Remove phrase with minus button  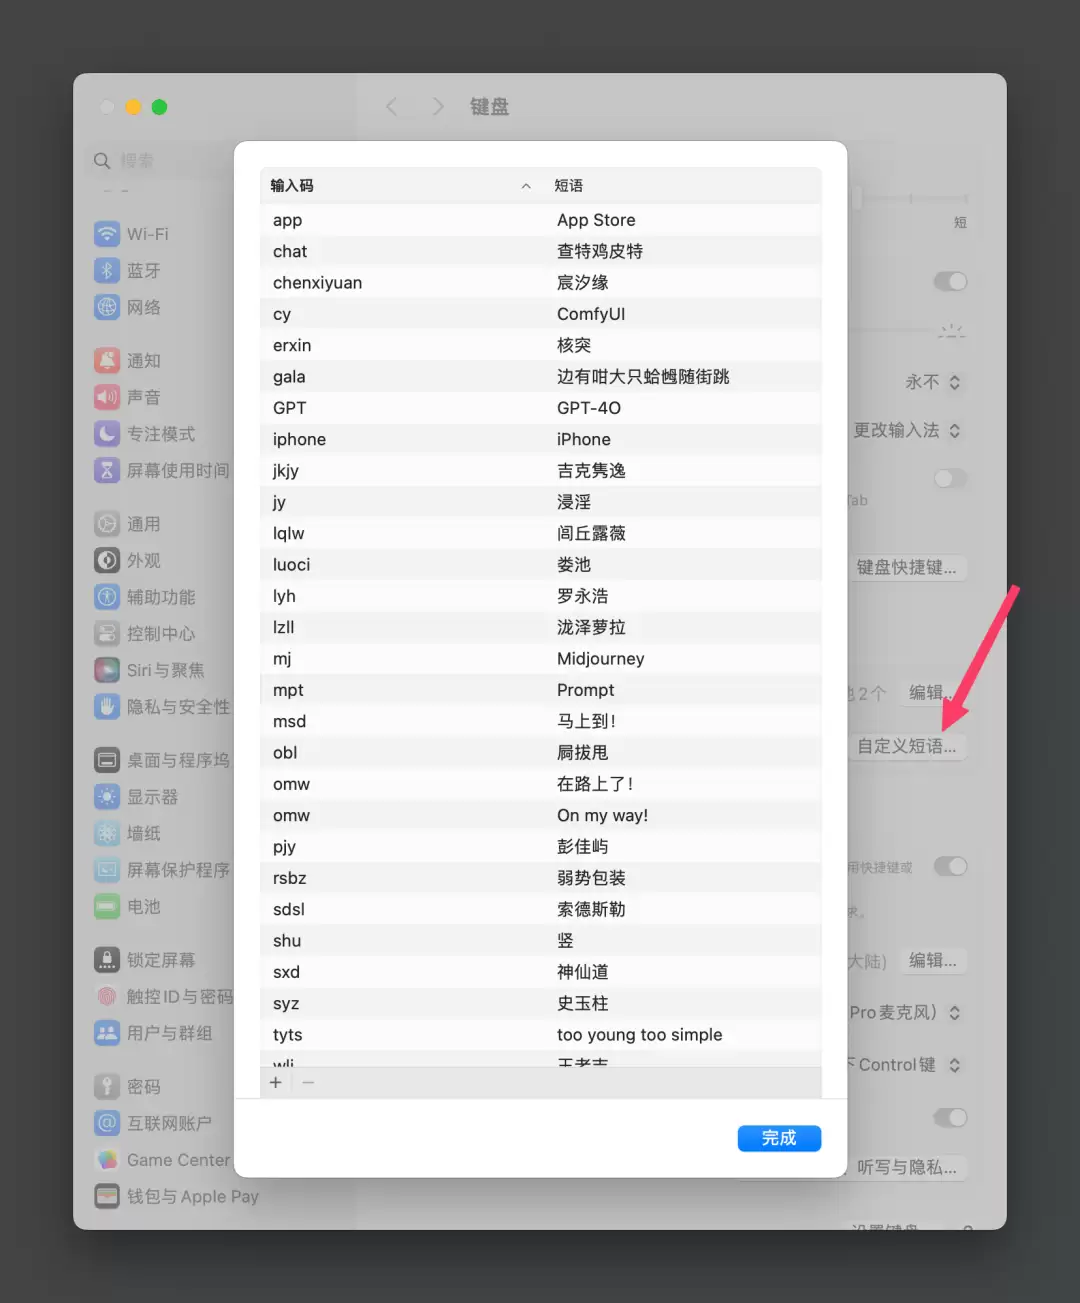[x=308, y=1082]
